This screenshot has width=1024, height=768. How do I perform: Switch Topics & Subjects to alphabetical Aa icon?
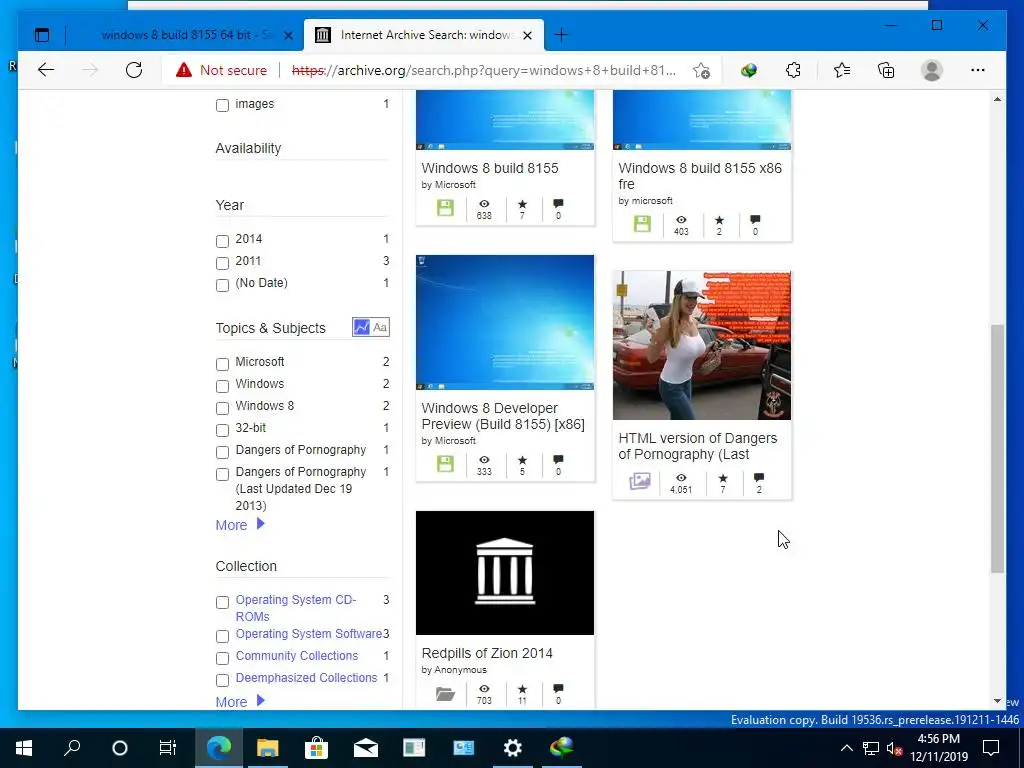tap(380, 327)
